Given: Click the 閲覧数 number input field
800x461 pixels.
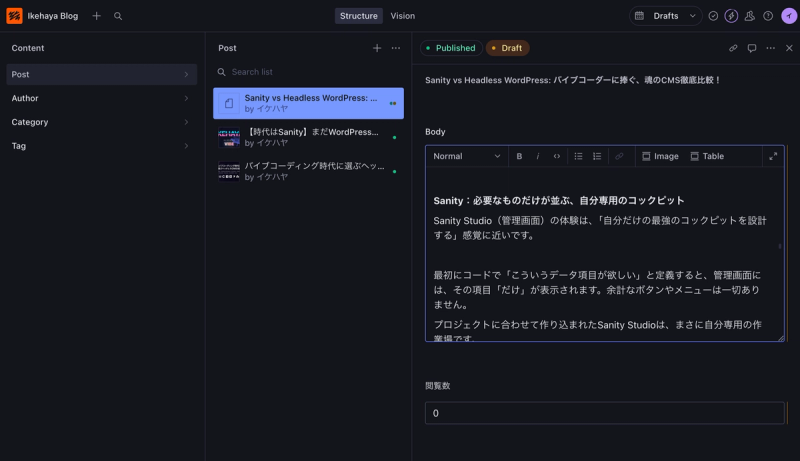Looking at the screenshot, I should 605,413.
